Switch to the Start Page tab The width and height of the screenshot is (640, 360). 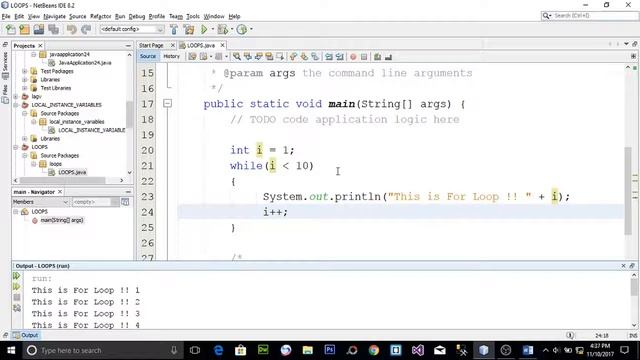coord(151,45)
